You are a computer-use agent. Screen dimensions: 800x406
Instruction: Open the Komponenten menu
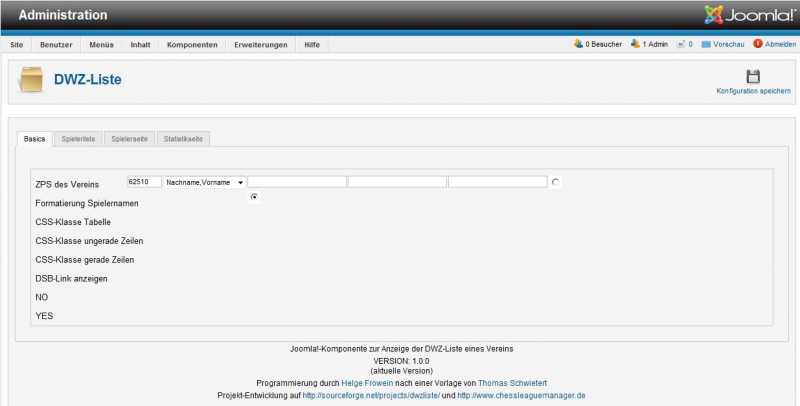192,45
